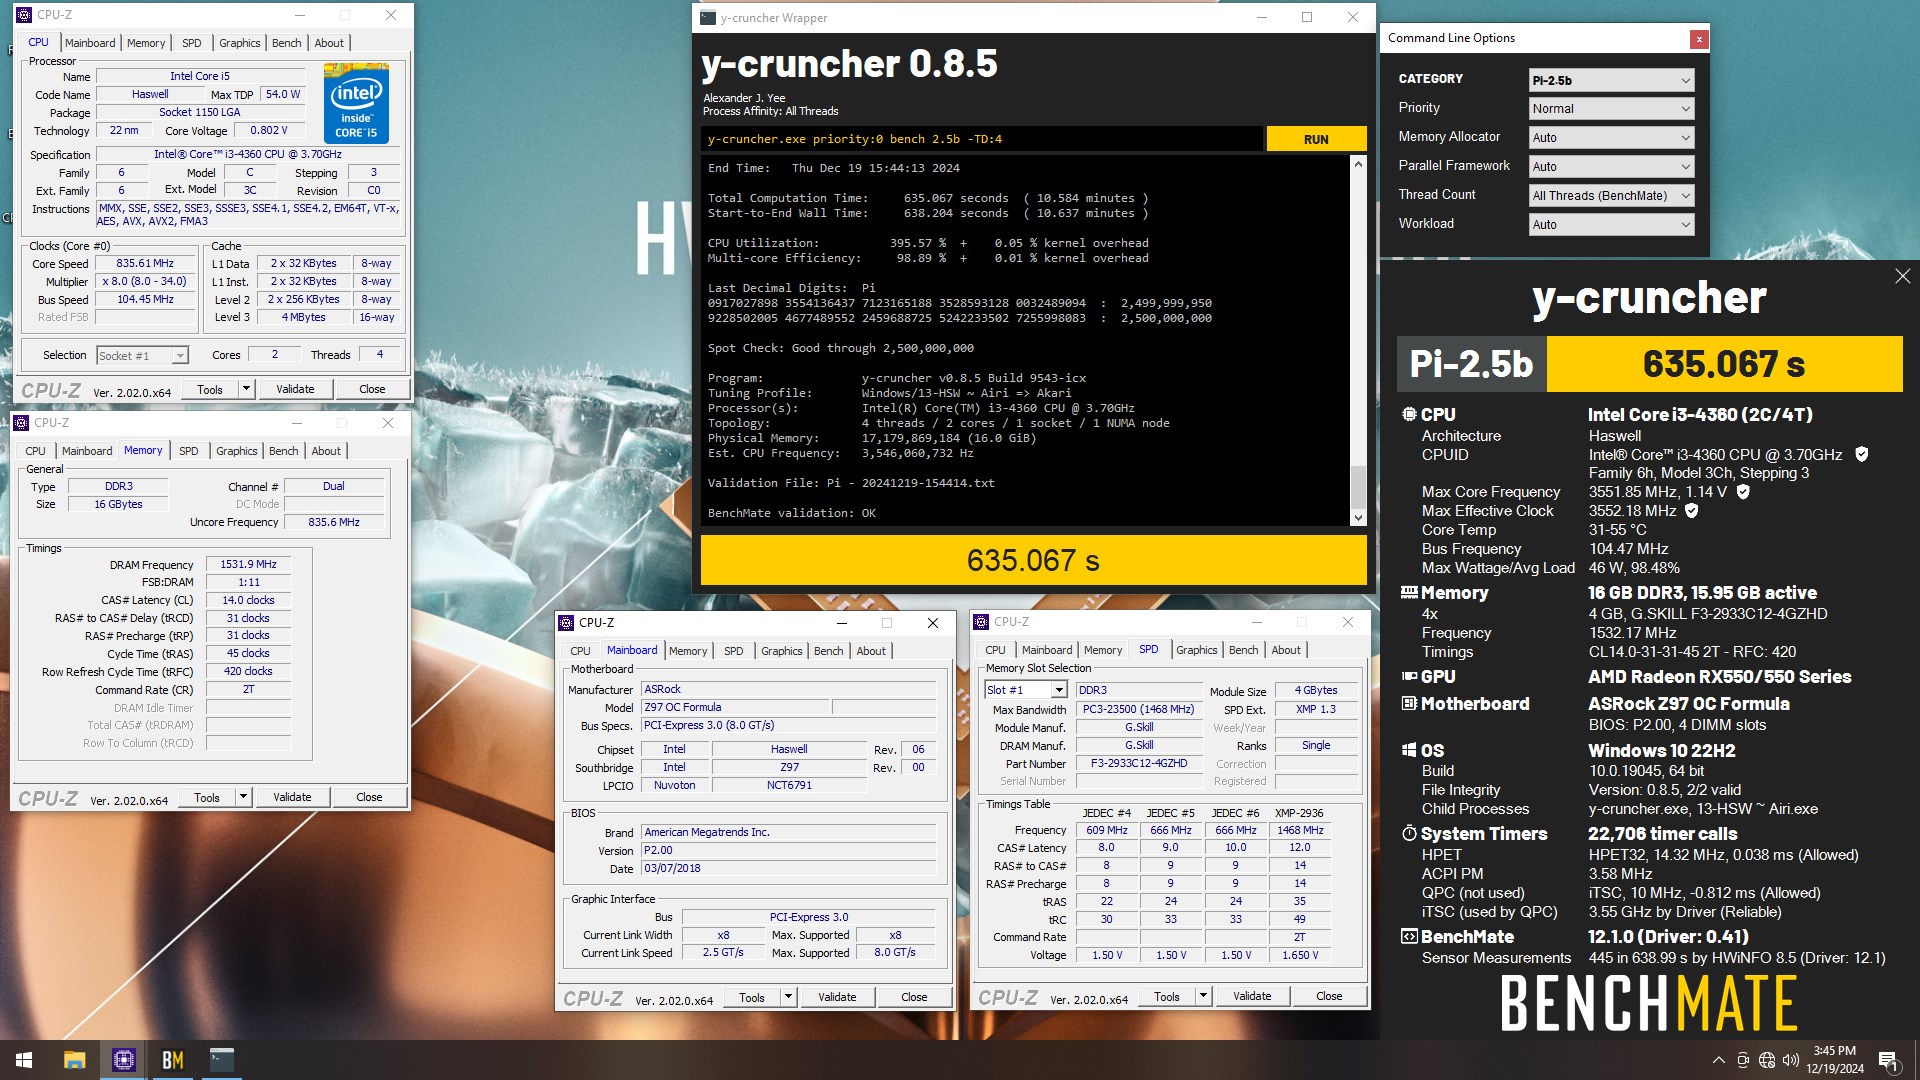Open Graphics tab in Memory window
The width and height of the screenshot is (1920, 1080).
click(237, 451)
